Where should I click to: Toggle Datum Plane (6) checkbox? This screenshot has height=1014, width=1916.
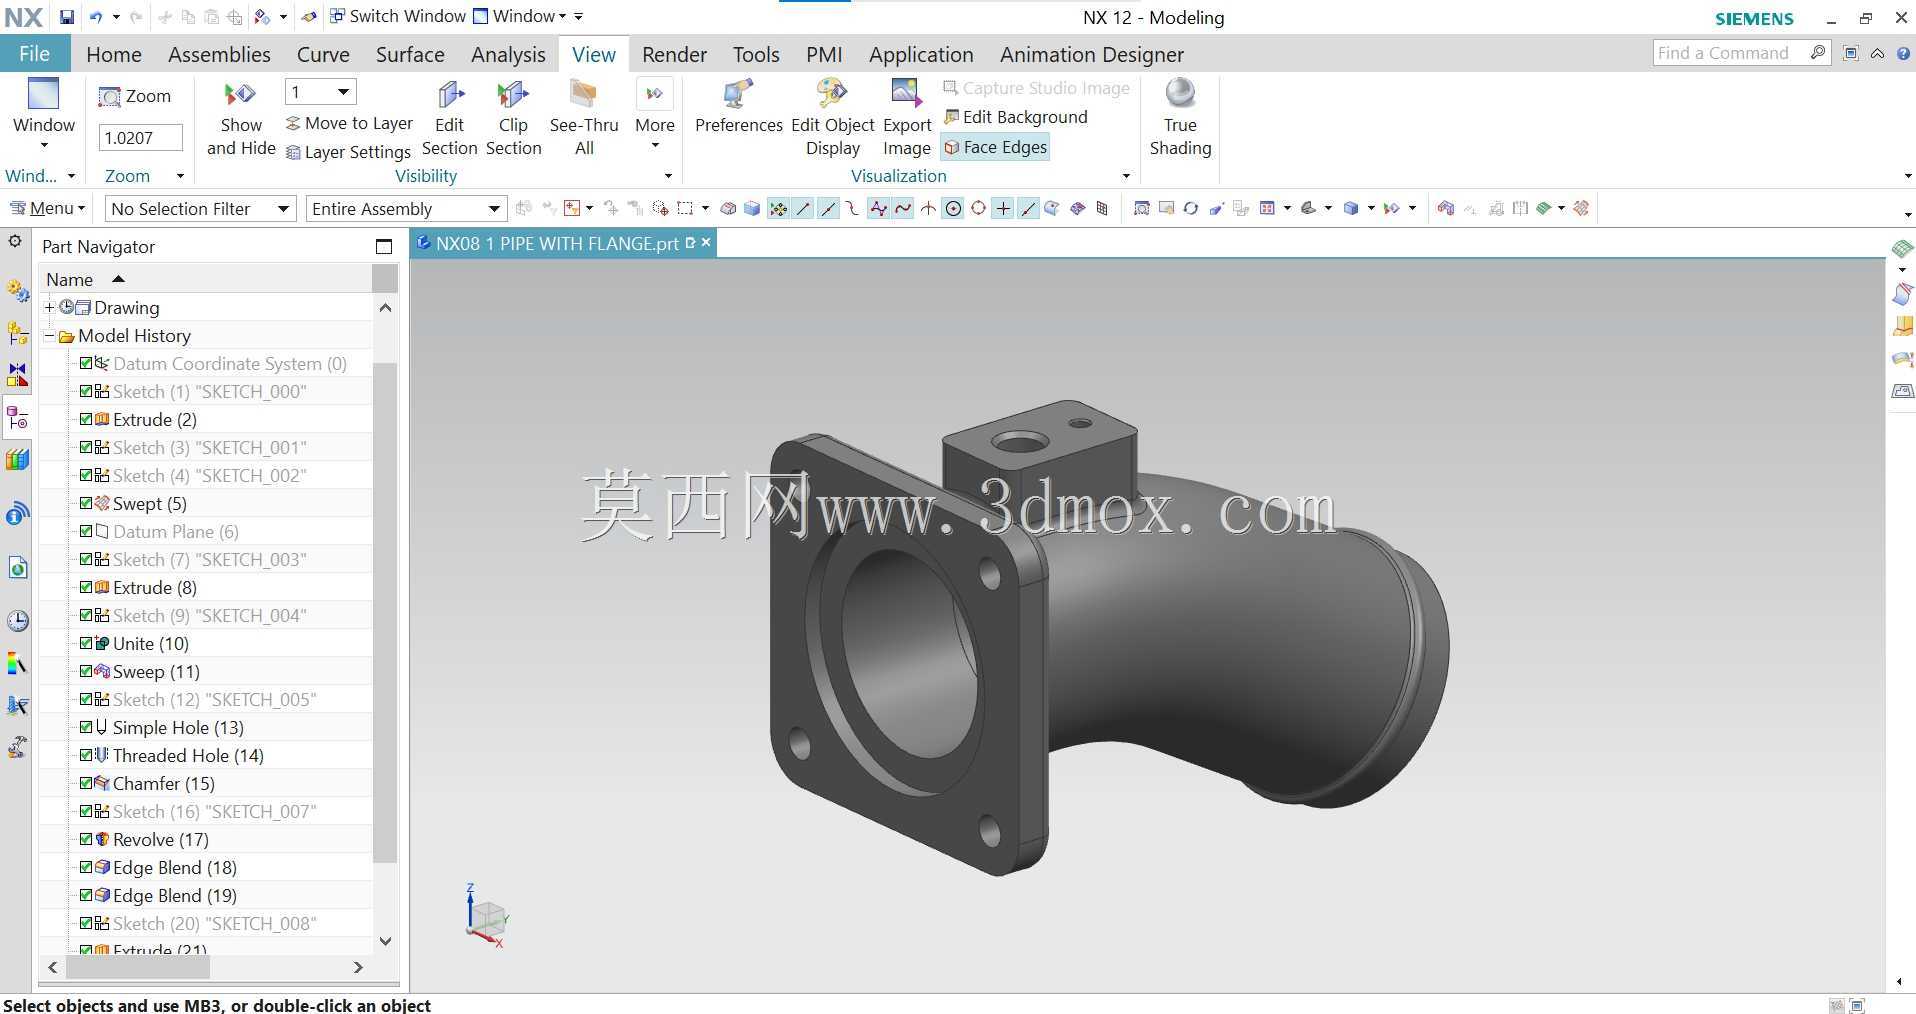point(86,531)
